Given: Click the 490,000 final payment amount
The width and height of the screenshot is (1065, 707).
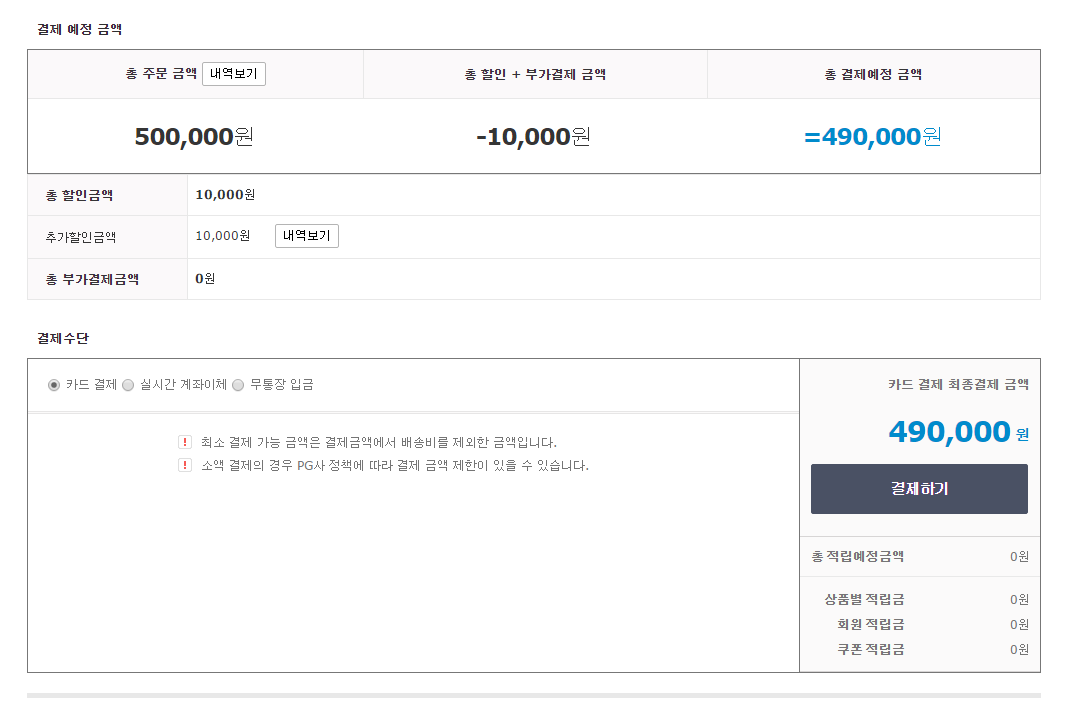Looking at the screenshot, I should click(949, 432).
